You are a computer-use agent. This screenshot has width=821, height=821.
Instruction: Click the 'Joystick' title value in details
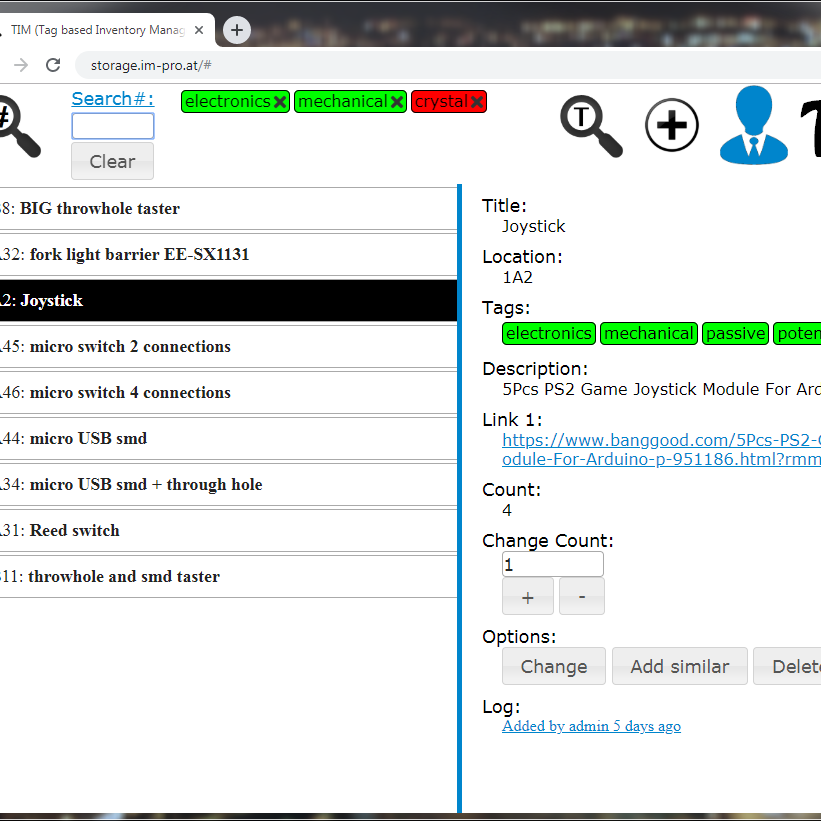click(x=534, y=227)
